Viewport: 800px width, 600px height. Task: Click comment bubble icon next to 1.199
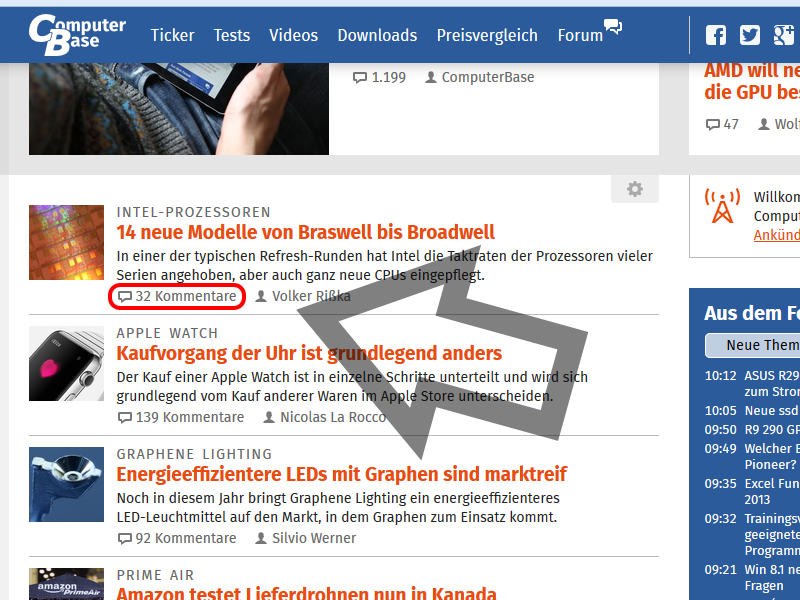360,78
